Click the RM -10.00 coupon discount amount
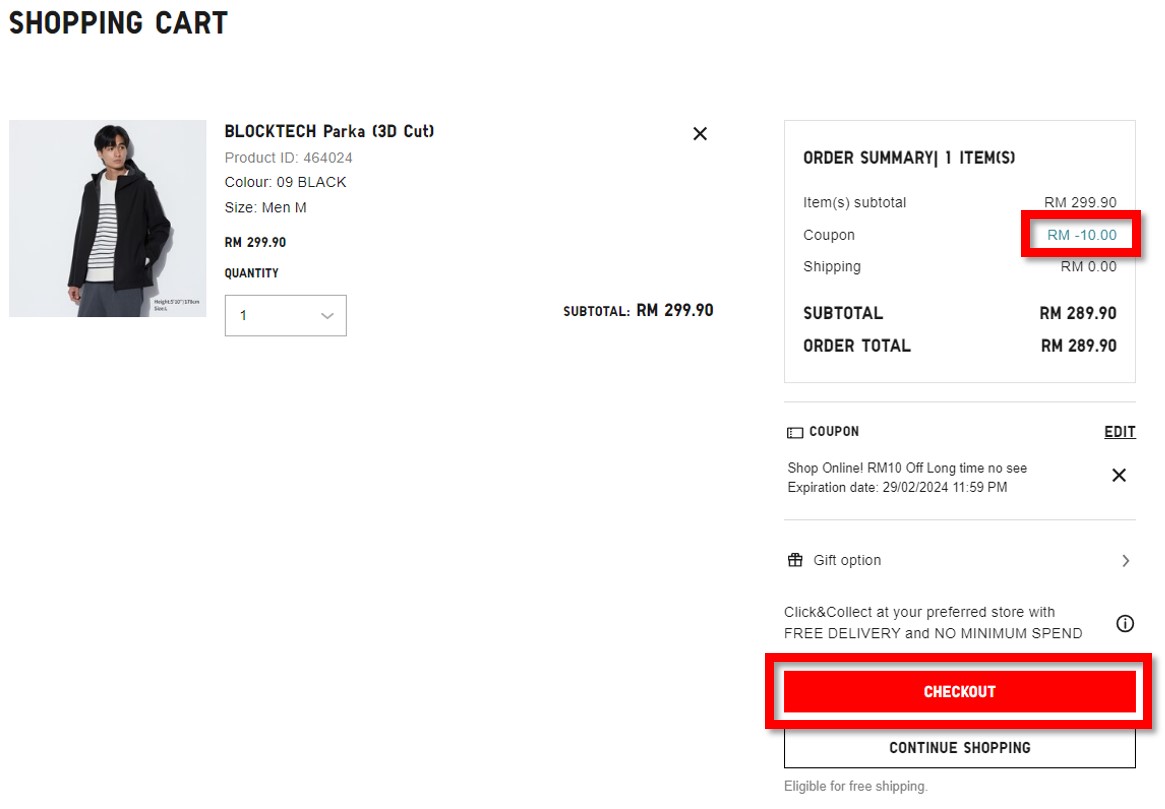Image resolution: width=1165 pixels, height=809 pixels. (1081, 236)
